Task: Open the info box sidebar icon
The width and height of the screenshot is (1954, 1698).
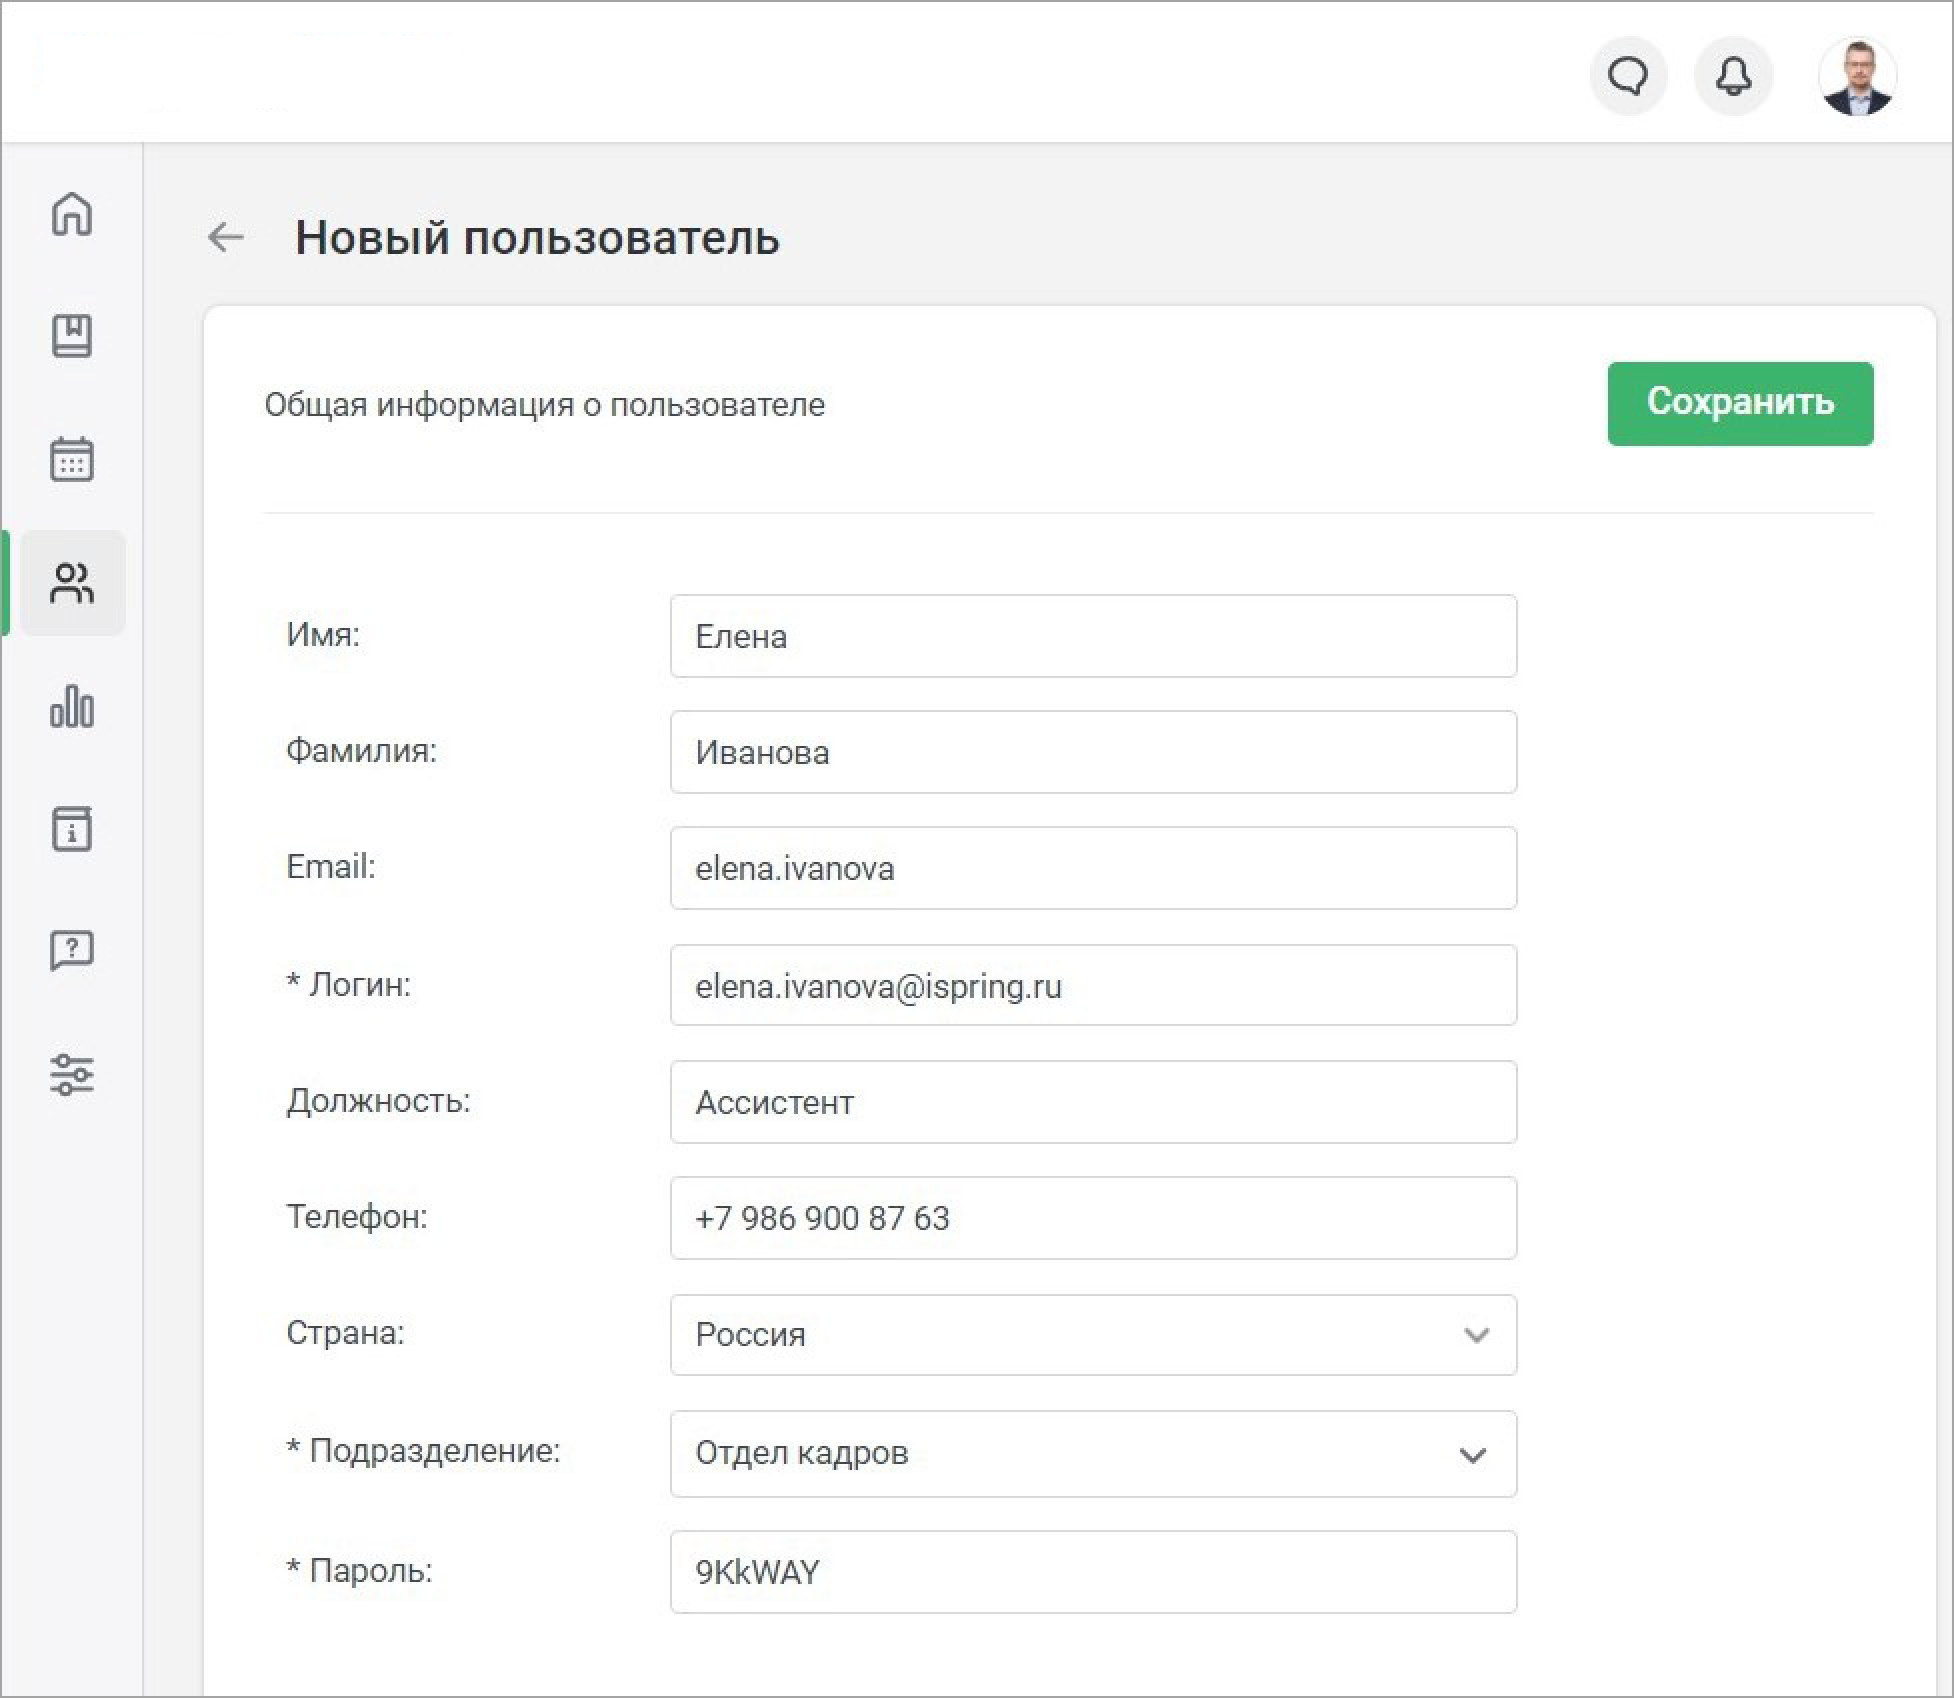Action: pyautogui.click(x=72, y=829)
